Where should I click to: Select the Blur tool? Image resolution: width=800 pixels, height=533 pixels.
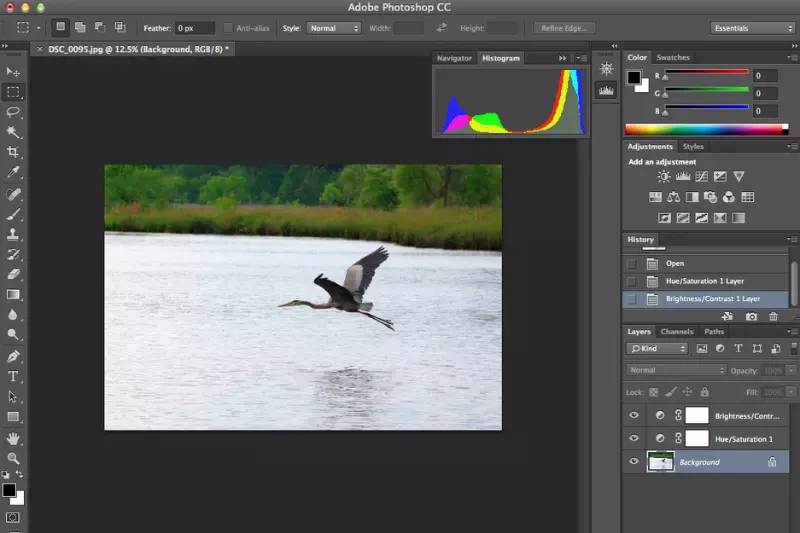(x=13, y=315)
